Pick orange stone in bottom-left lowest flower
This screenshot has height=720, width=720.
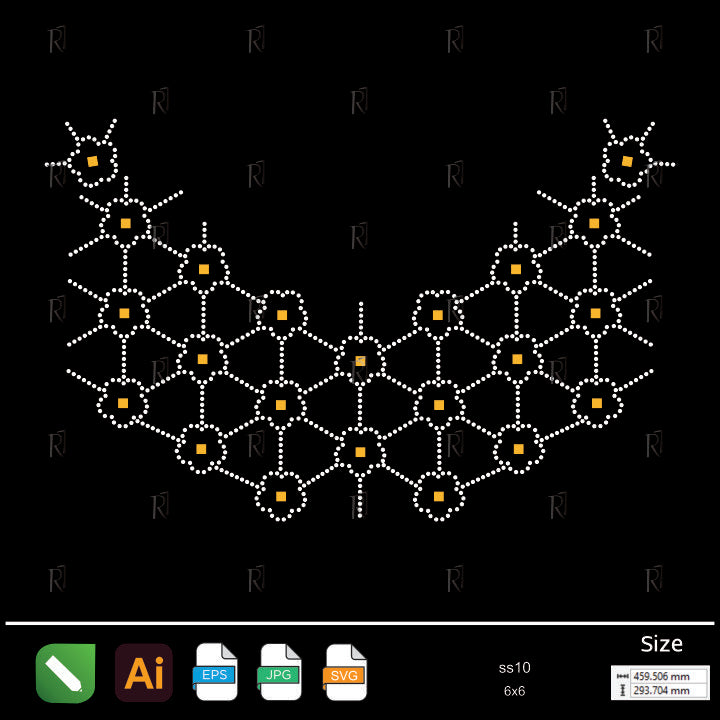pos(281,496)
